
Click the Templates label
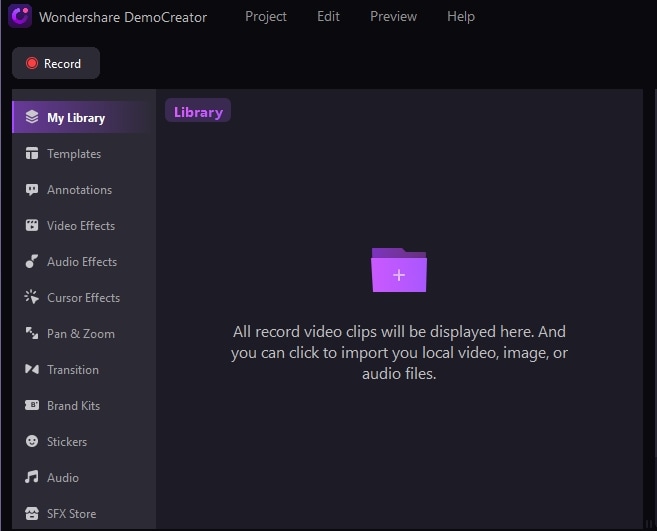point(74,154)
